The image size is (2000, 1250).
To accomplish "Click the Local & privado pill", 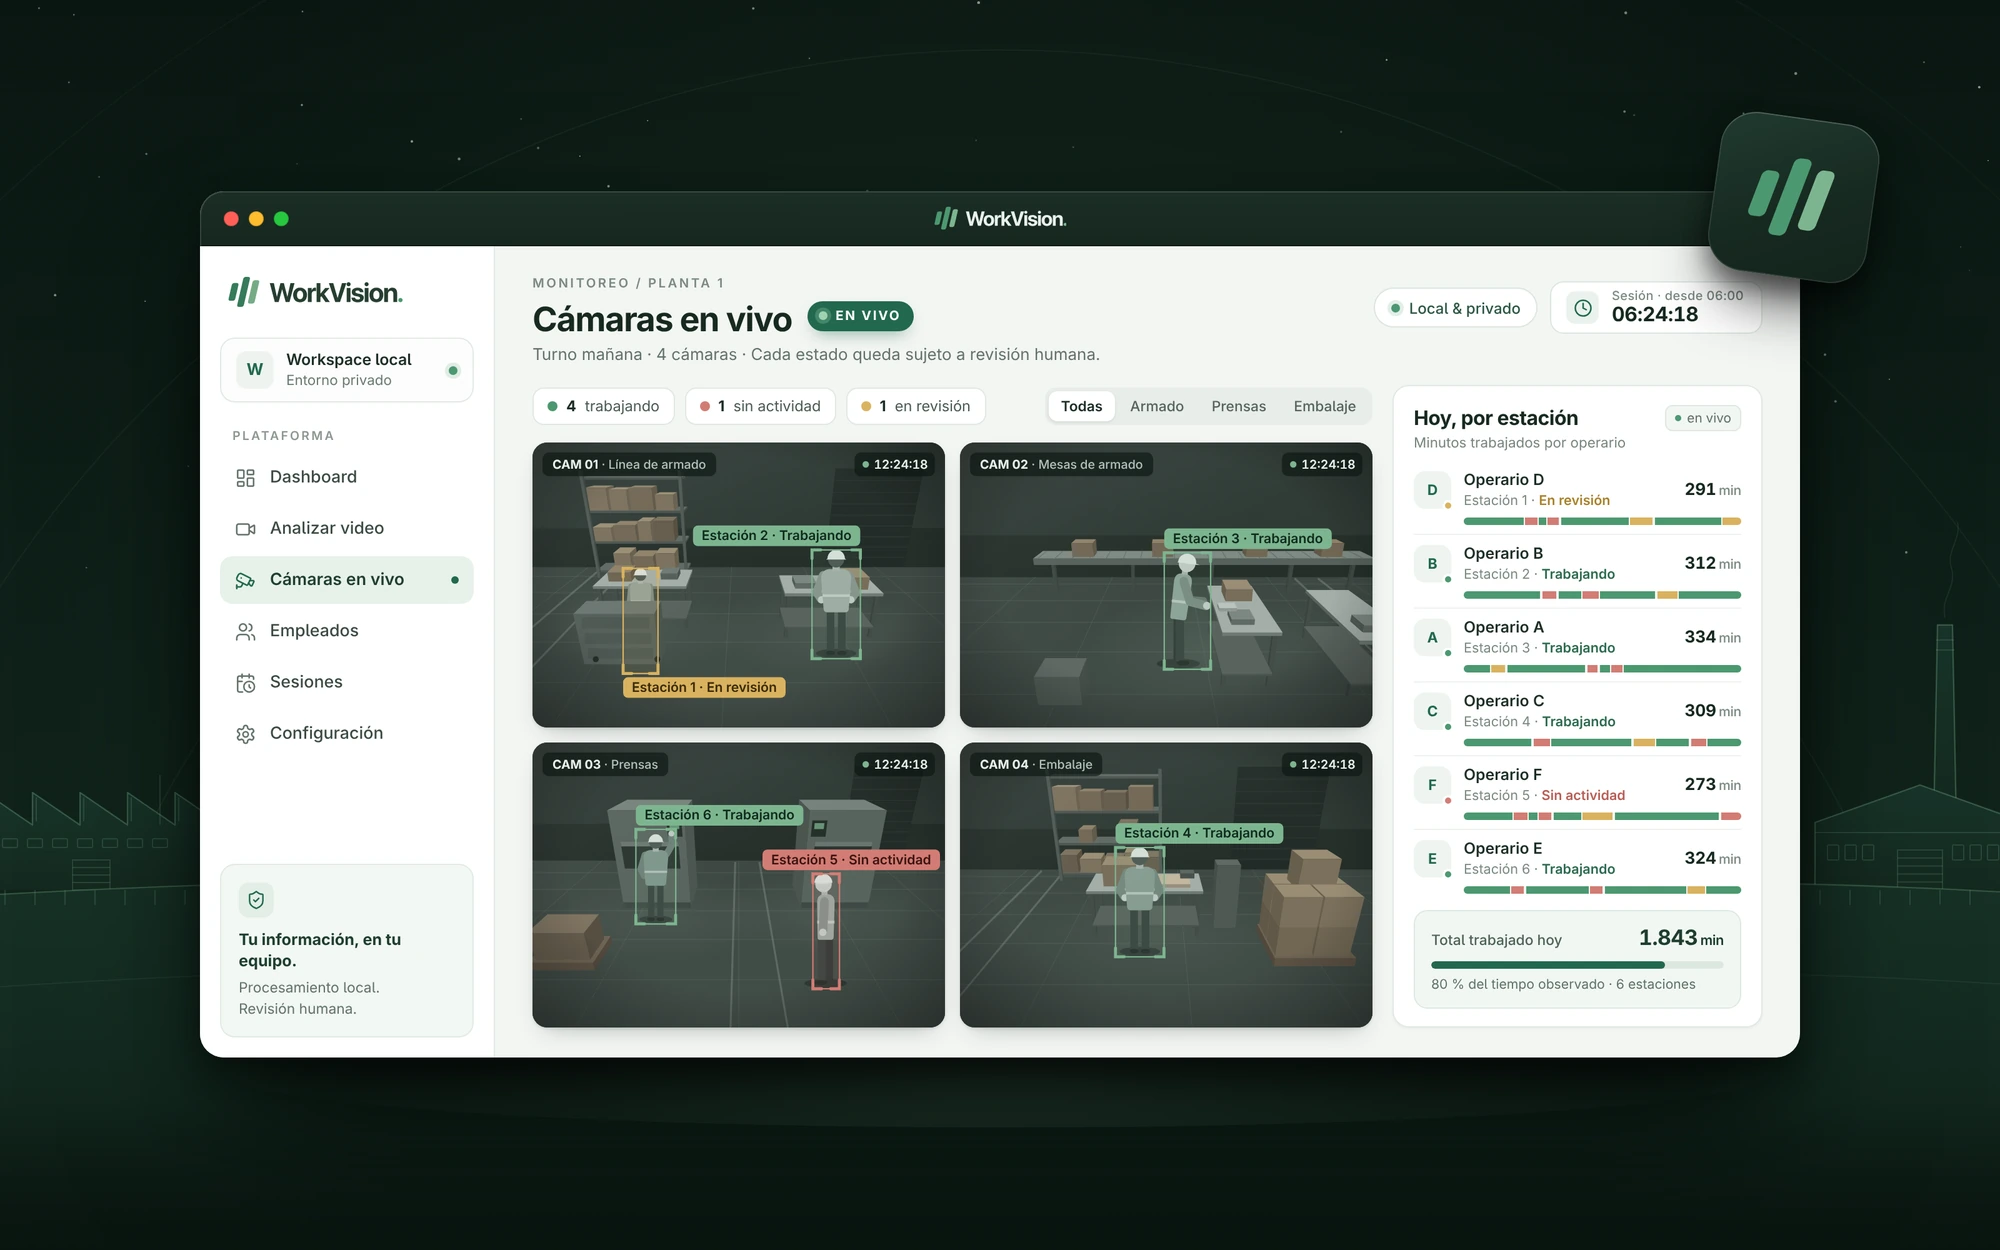I will 1455,308.
